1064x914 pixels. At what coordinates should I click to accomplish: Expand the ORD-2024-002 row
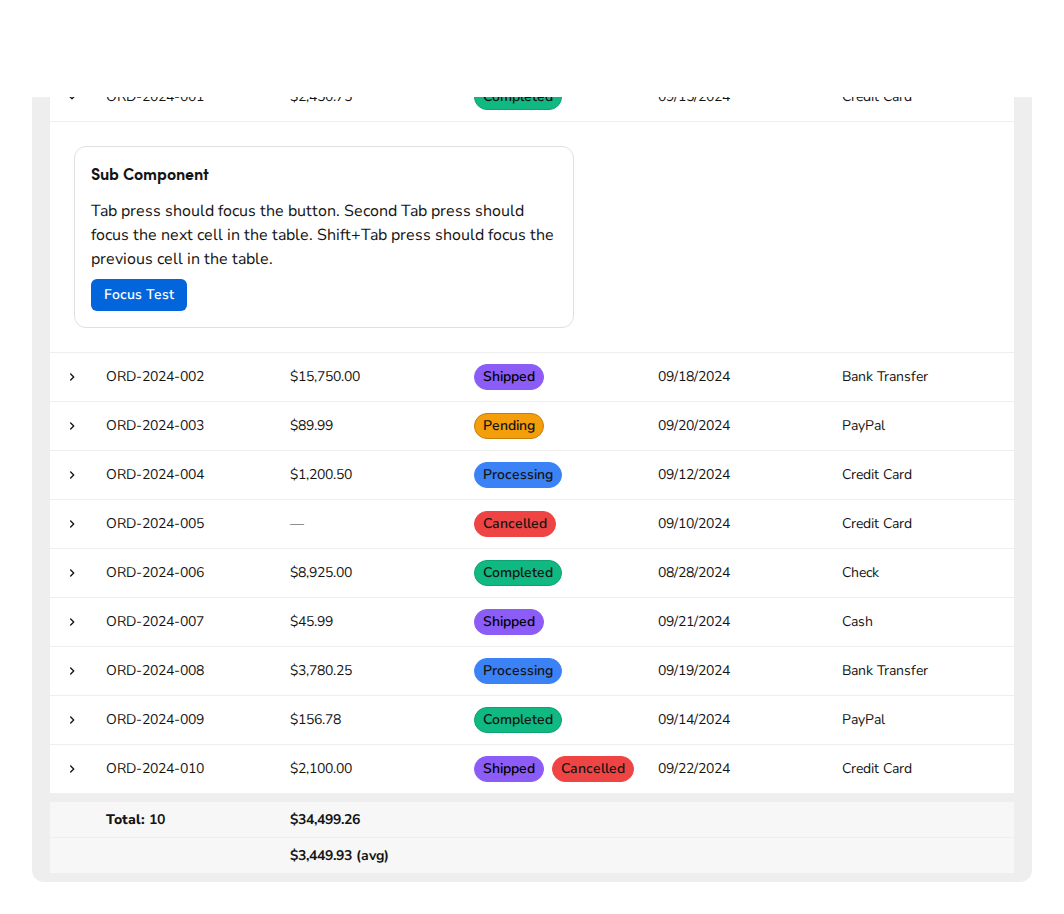point(71,377)
